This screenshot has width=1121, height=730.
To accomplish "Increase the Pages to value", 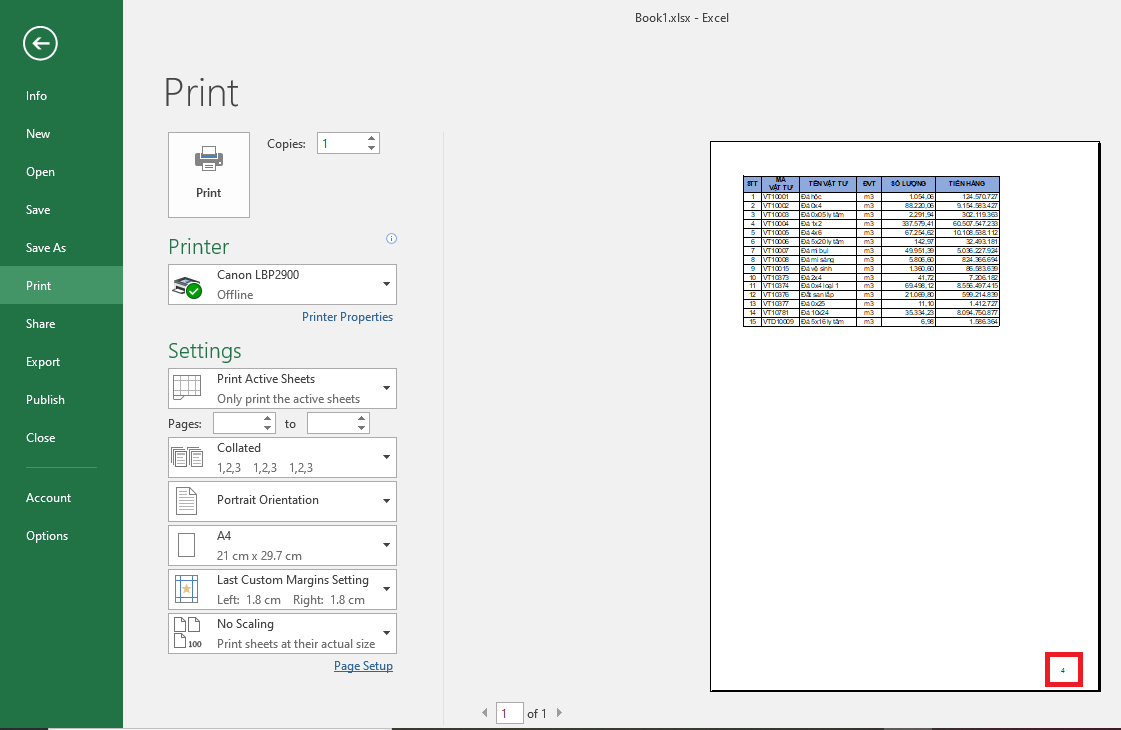I will click(362, 419).
